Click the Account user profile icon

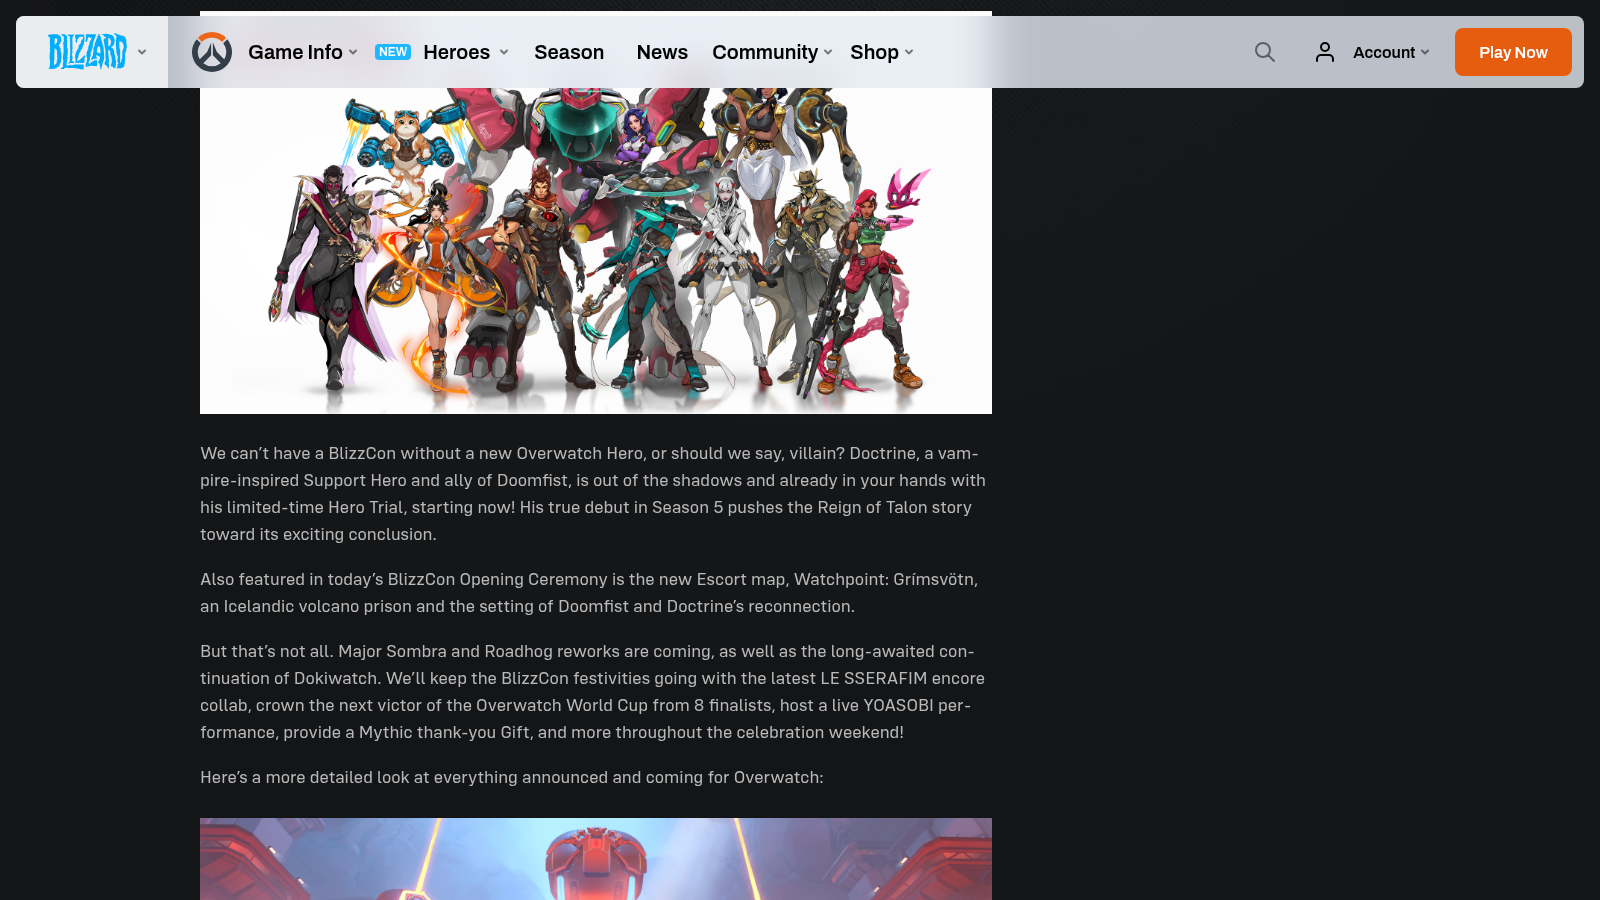[1325, 52]
